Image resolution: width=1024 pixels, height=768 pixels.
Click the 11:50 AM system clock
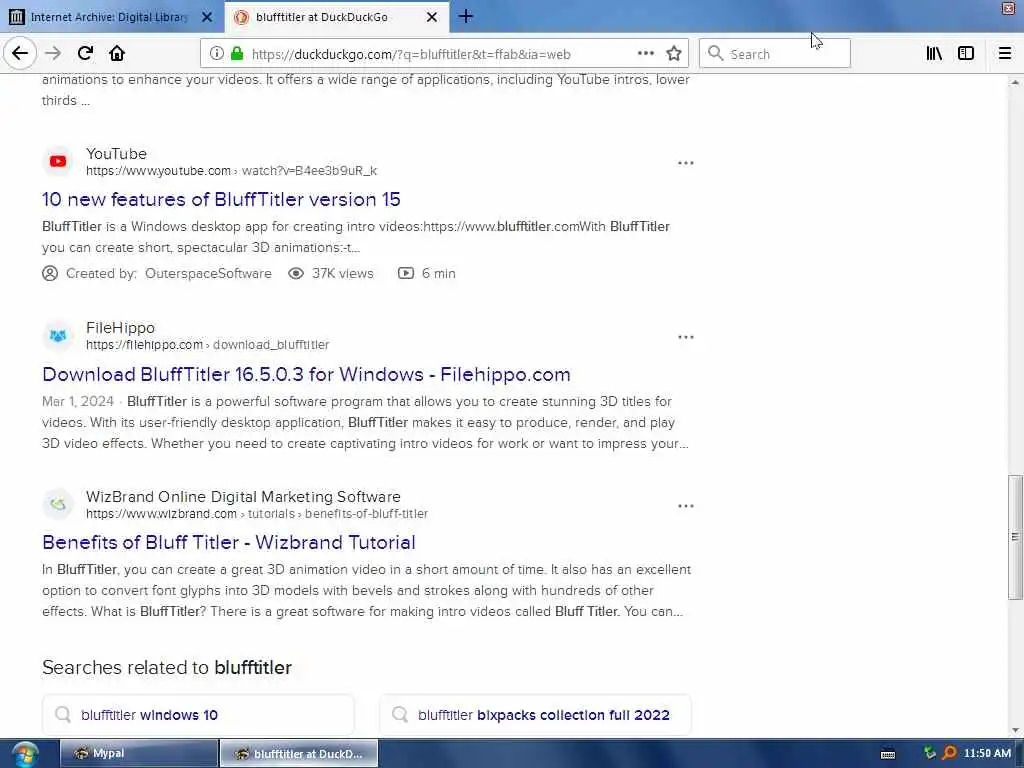[x=987, y=753]
